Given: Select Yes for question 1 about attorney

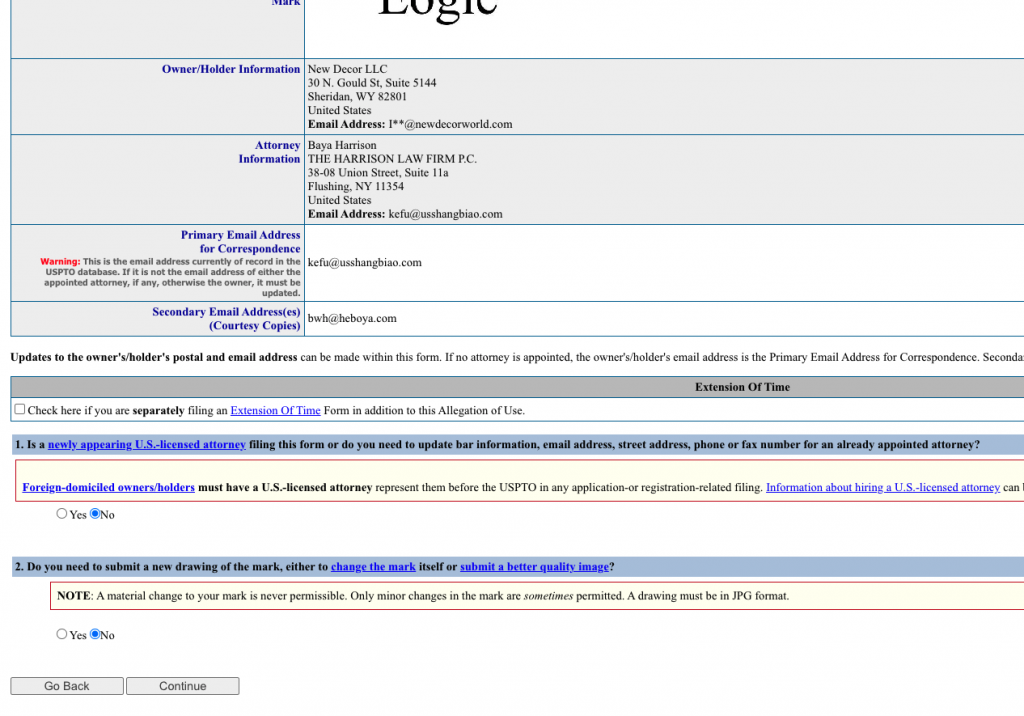Looking at the screenshot, I should pos(61,513).
